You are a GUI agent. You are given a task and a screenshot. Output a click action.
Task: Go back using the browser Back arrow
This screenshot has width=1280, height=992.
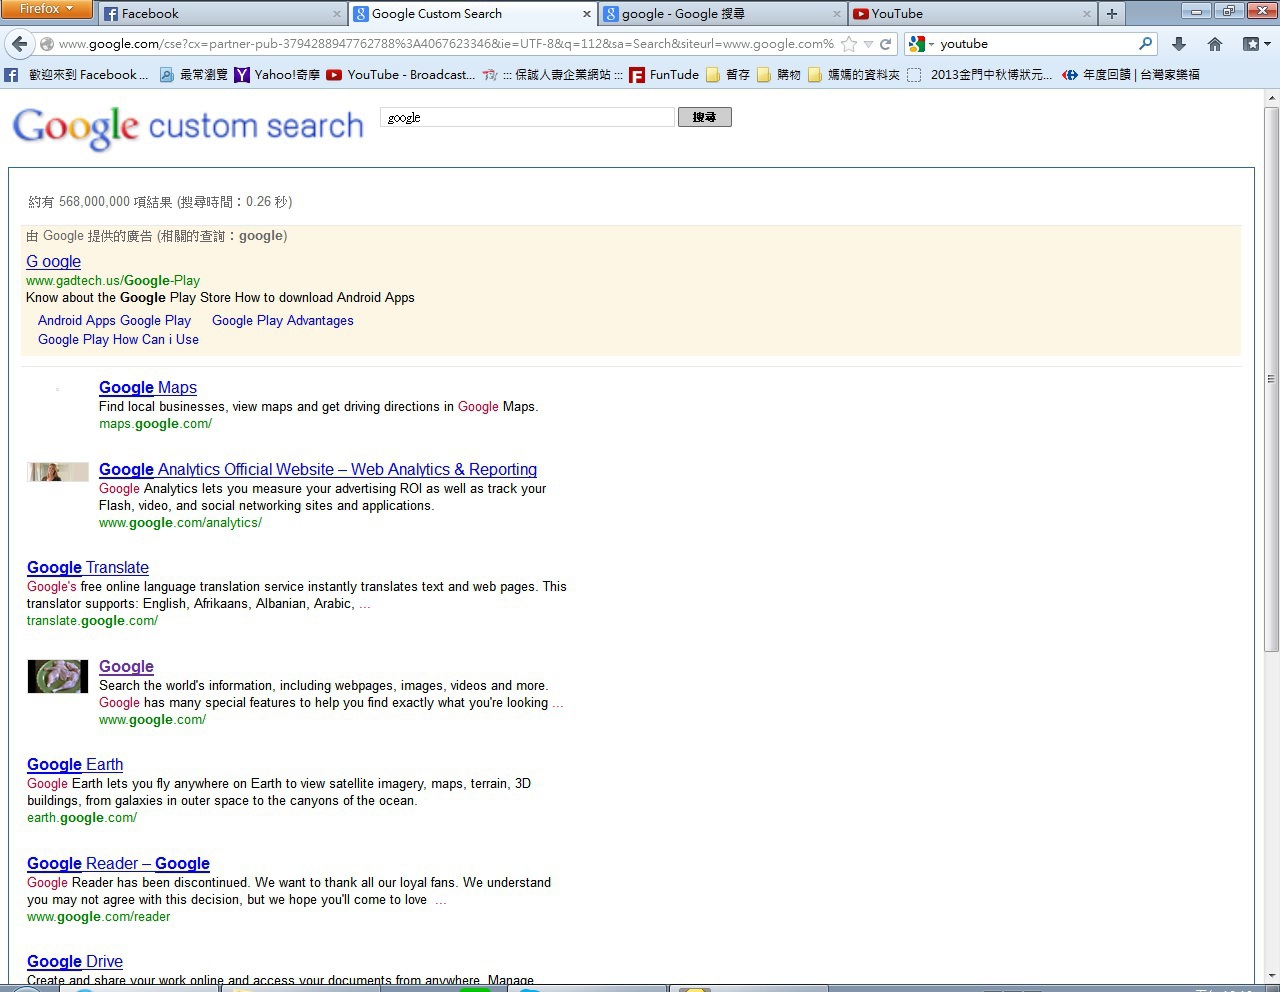[x=20, y=44]
